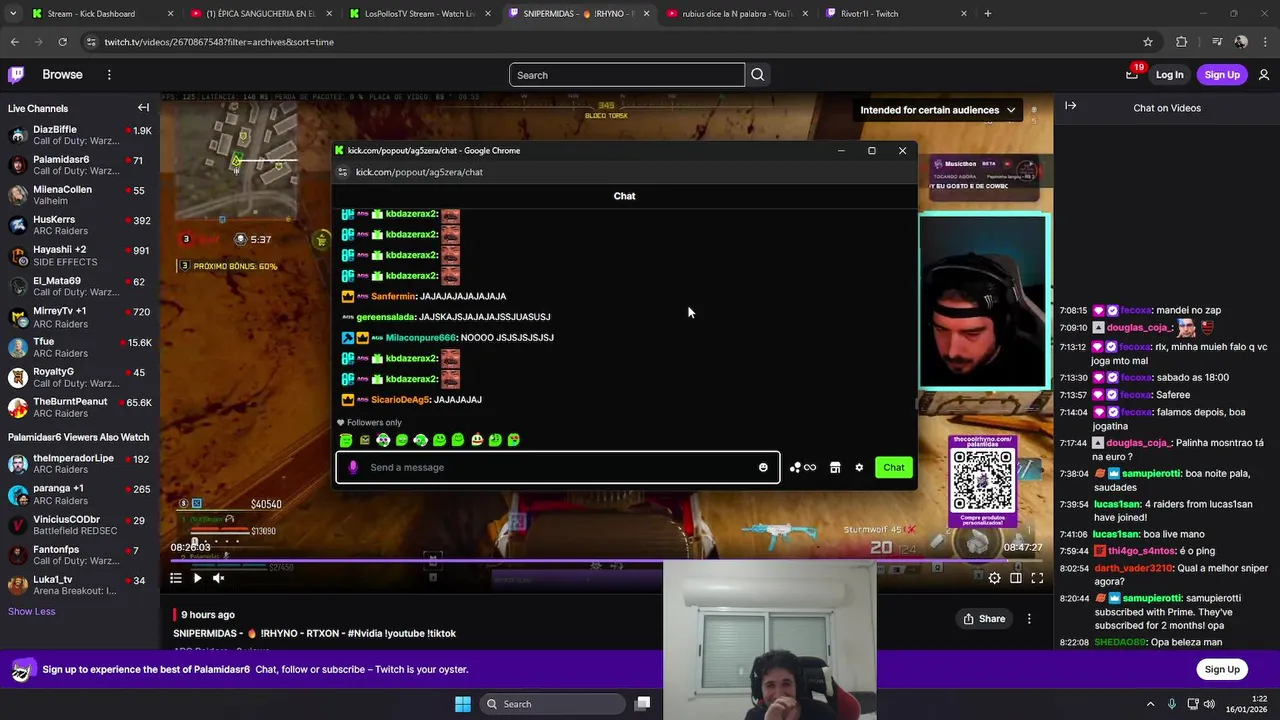This screenshot has width=1280, height=720.
Task: Click Sign Up in the bottom banner
Action: 1222,669
